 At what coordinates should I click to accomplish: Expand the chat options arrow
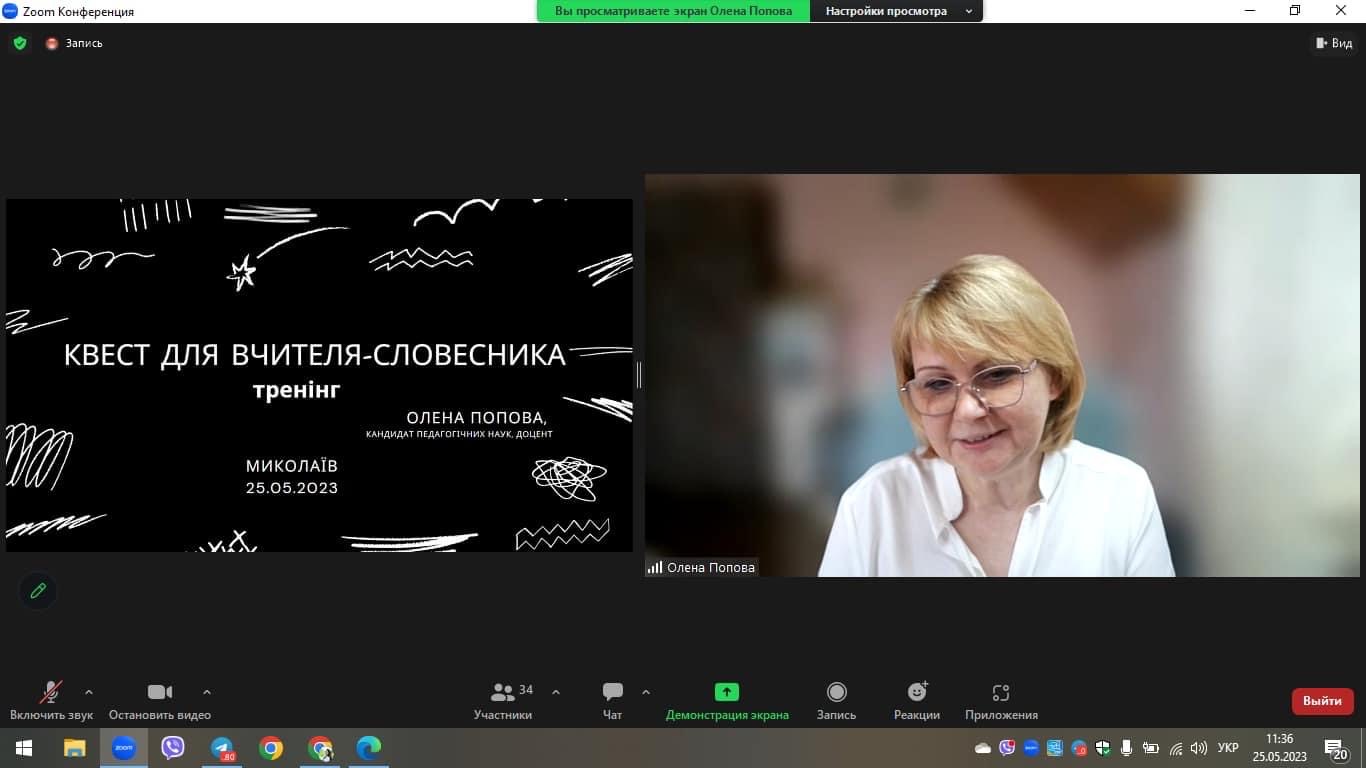click(x=646, y=692)
